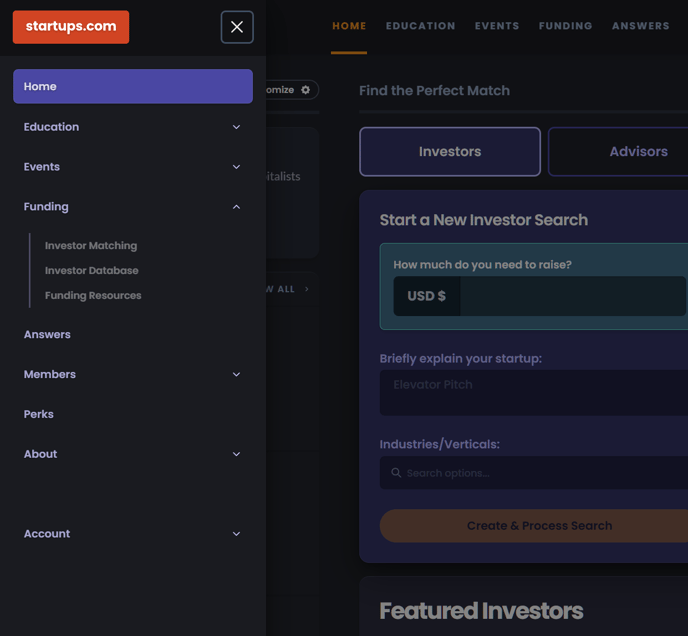The width and height of the screenshot is (688, 636).
Task: Open Investor Matching under Funding
Action: point(91,246)
